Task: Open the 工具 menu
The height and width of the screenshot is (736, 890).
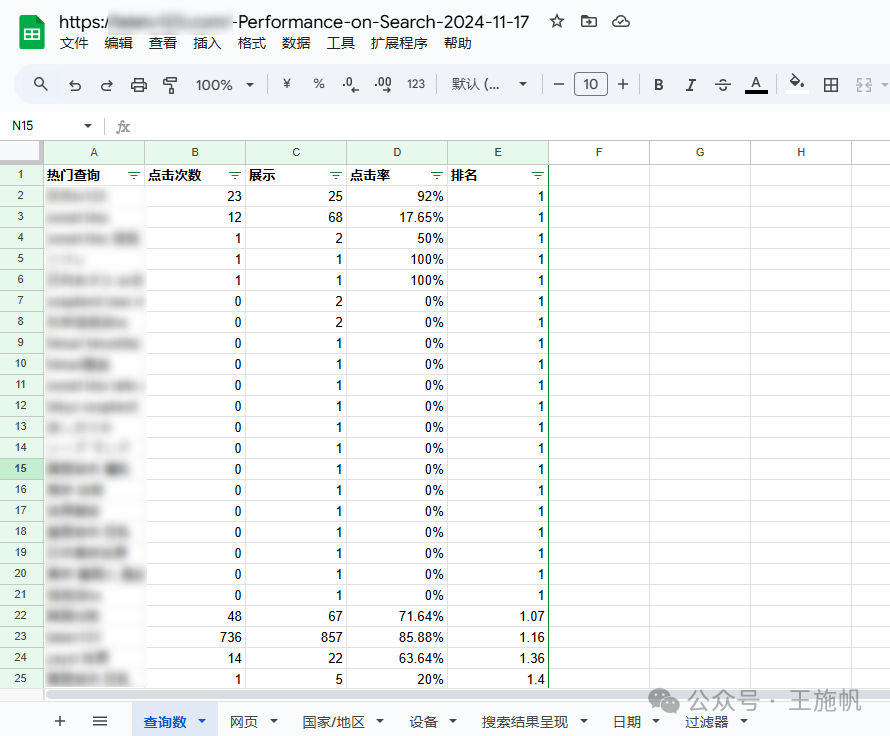Action: pos(340,44)
